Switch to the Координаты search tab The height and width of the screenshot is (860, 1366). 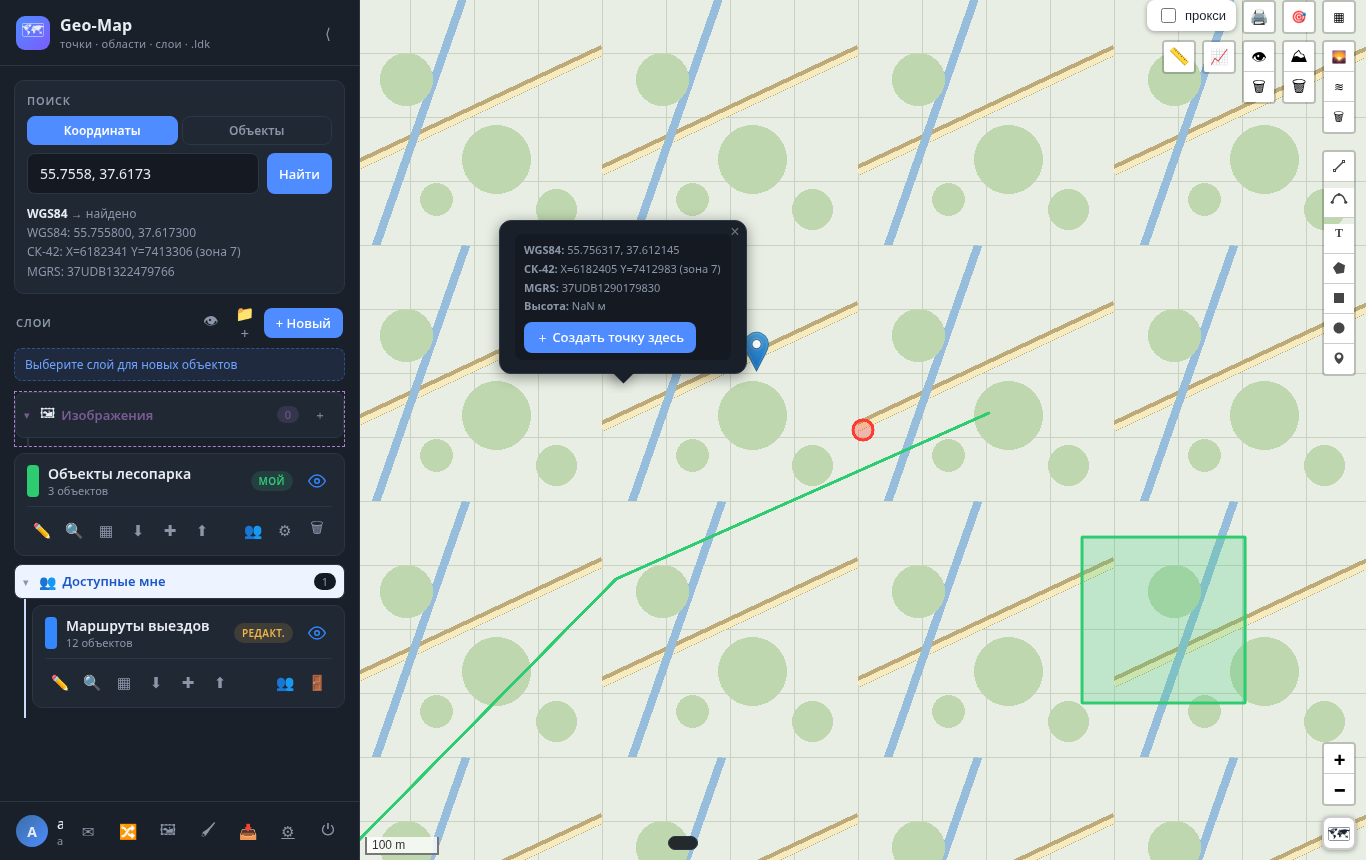(x=102, y=131)
